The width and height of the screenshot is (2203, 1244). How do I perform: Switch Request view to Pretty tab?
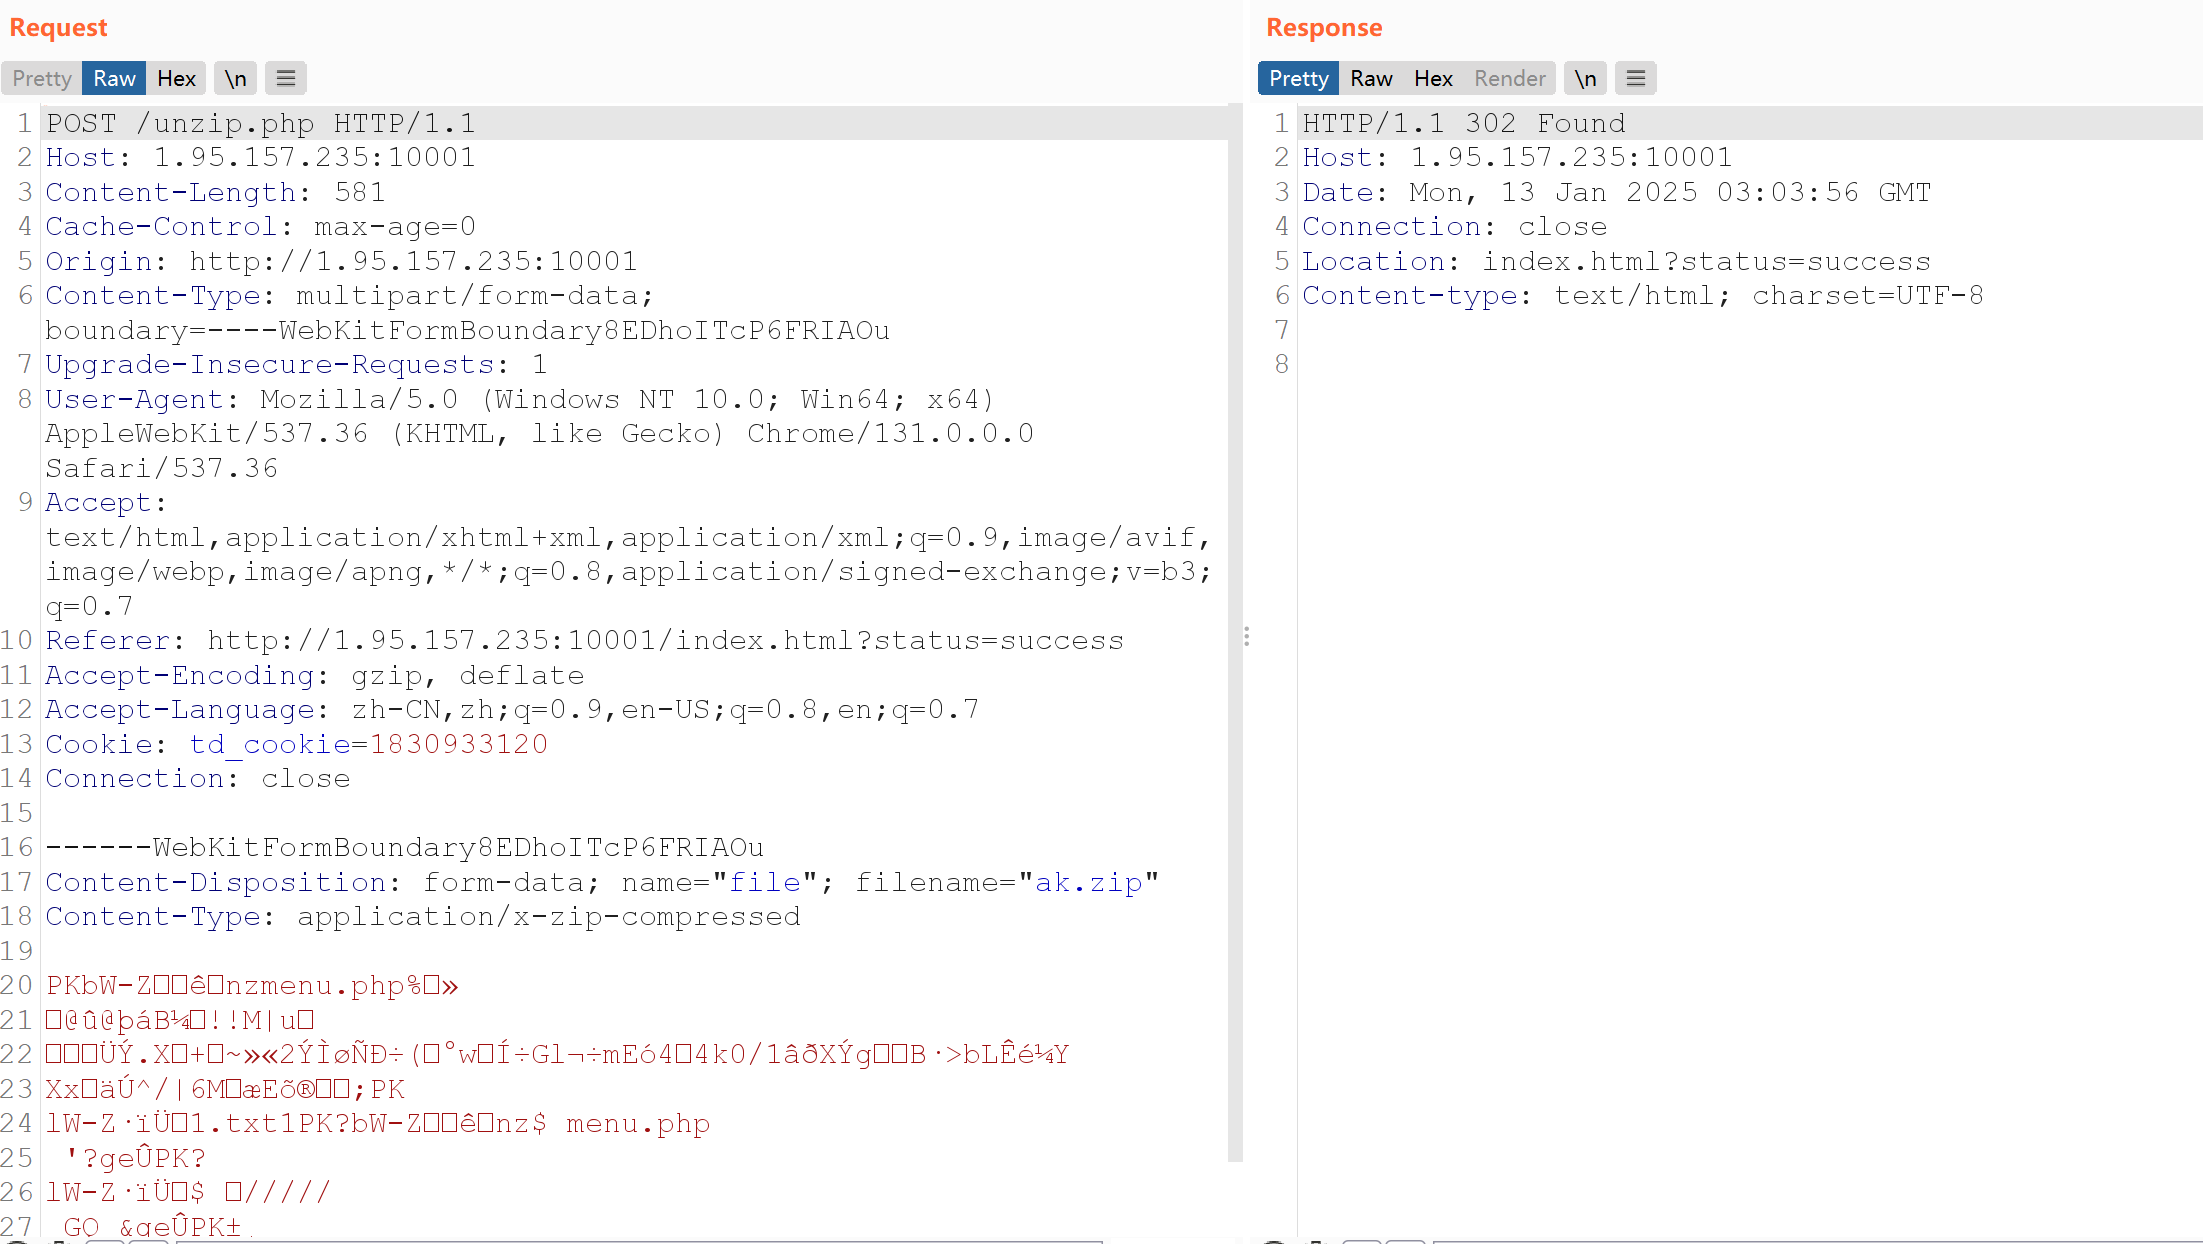click(x=42, y=79)
